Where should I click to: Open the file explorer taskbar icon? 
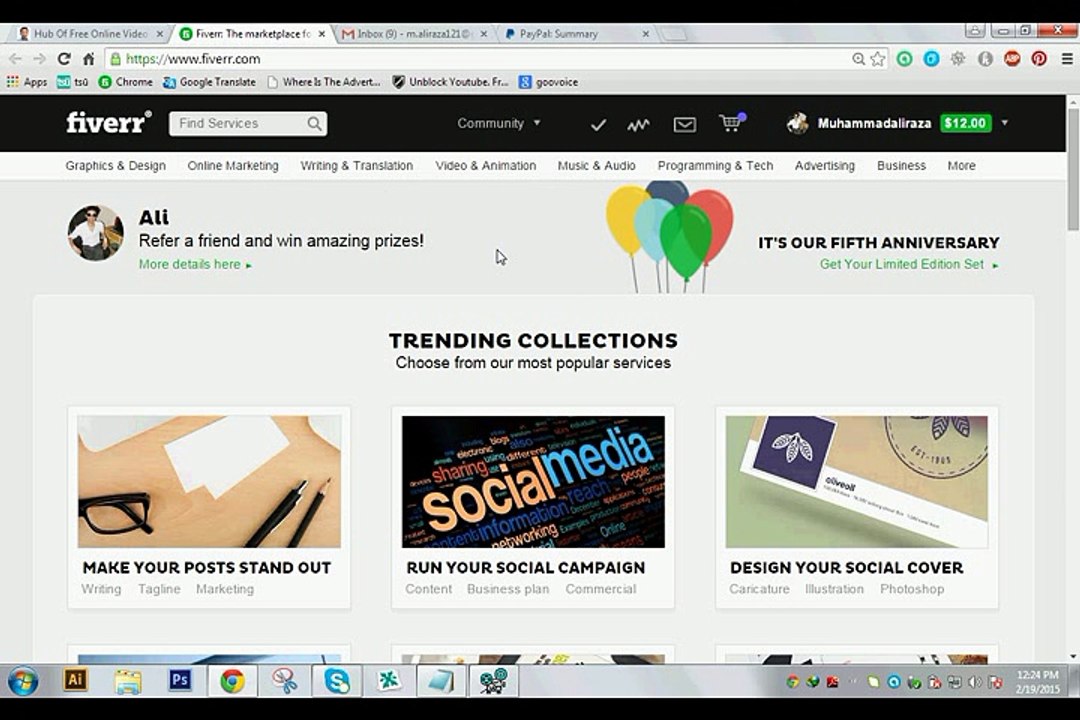127,681
